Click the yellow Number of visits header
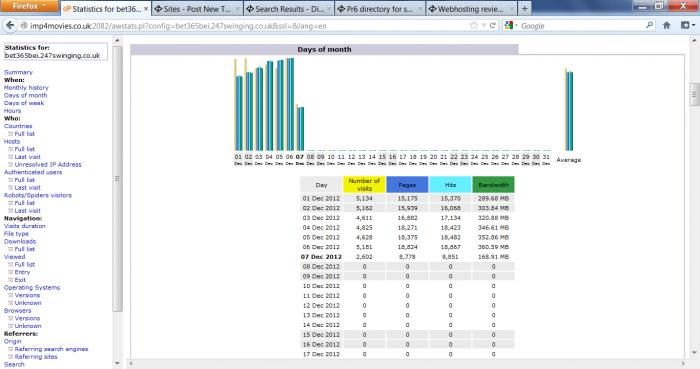This screenshot has height=369, width=700. tap(364, 184)
